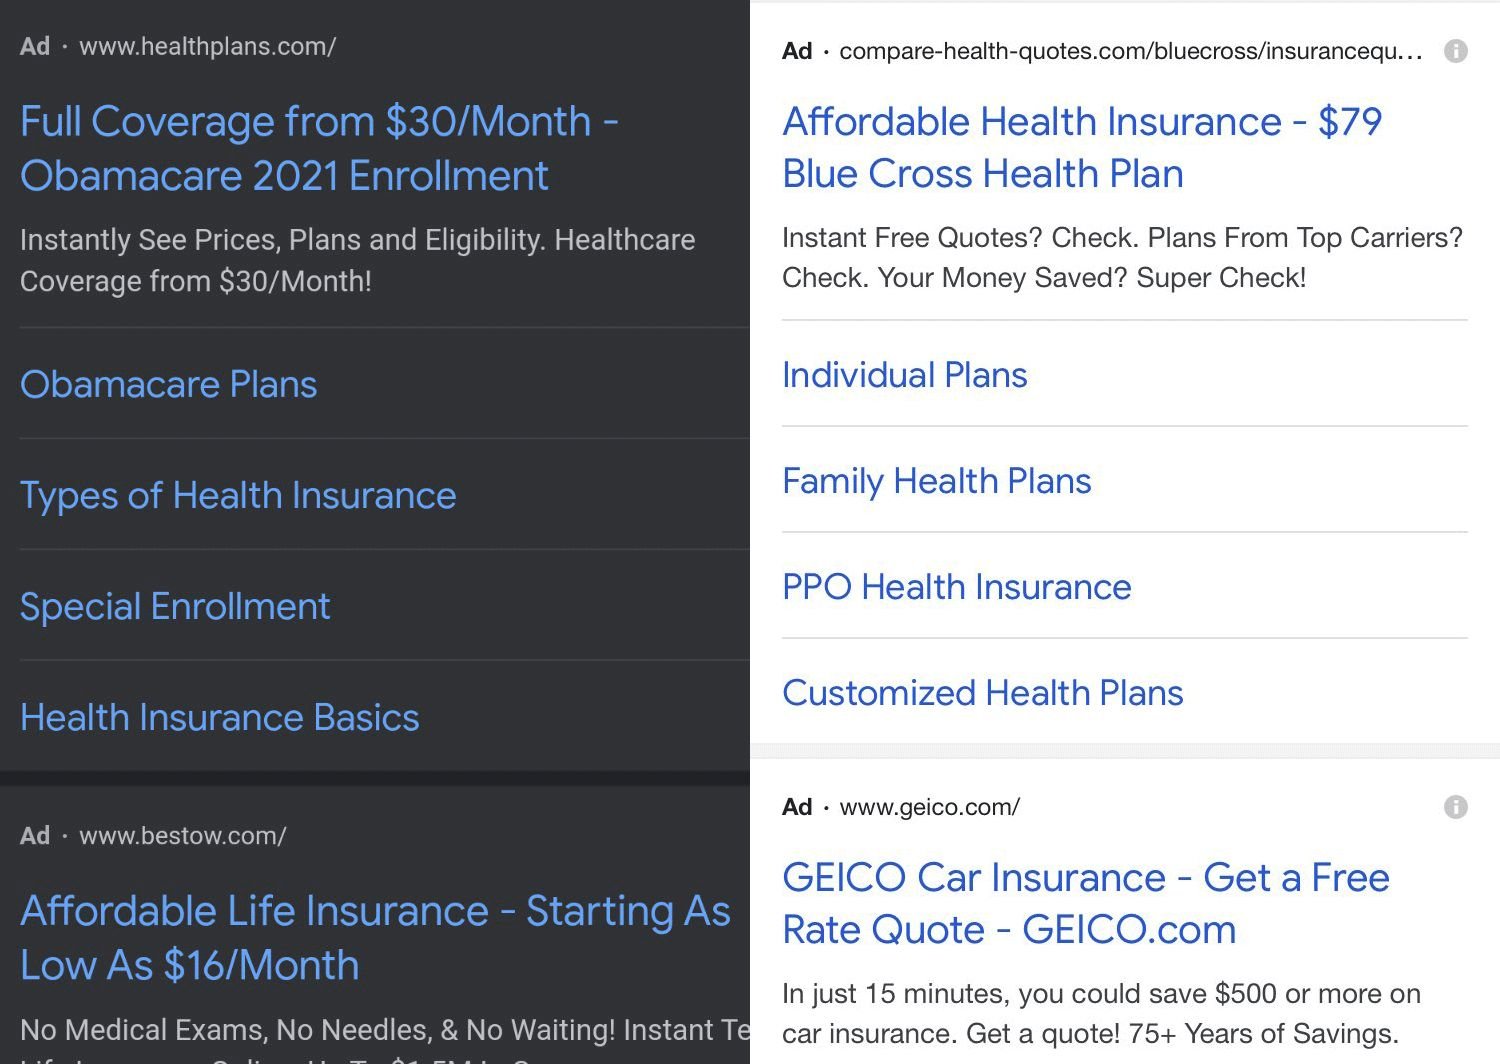Click the info icon beside compare-health-quotes ad

point(1456,51)
